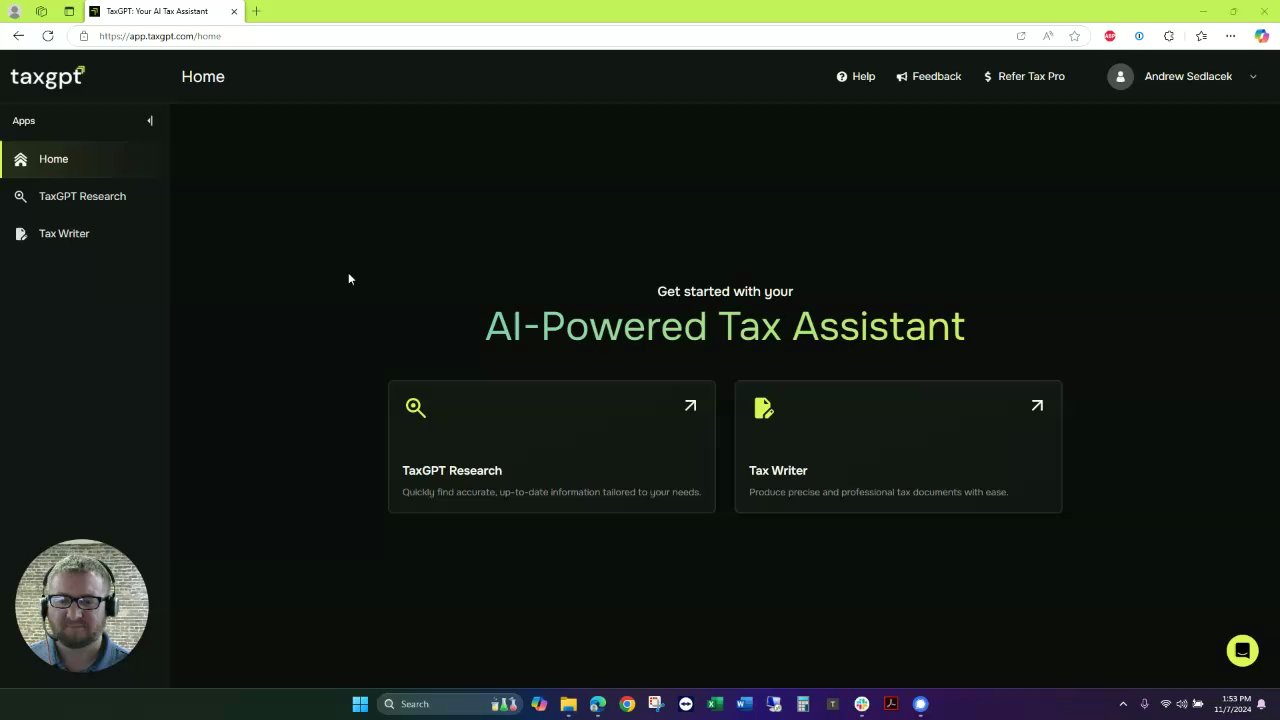1280x720 pixels.
Task: Click the Tax Writer sidebar document icon
Action: [20, 233]
